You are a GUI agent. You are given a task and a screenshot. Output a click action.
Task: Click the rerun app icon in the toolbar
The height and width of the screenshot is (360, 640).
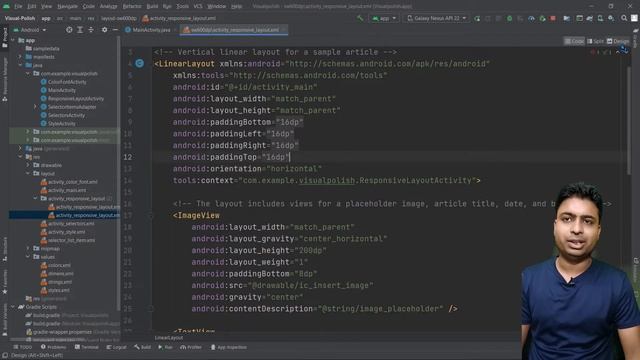[x=477, y=18]
